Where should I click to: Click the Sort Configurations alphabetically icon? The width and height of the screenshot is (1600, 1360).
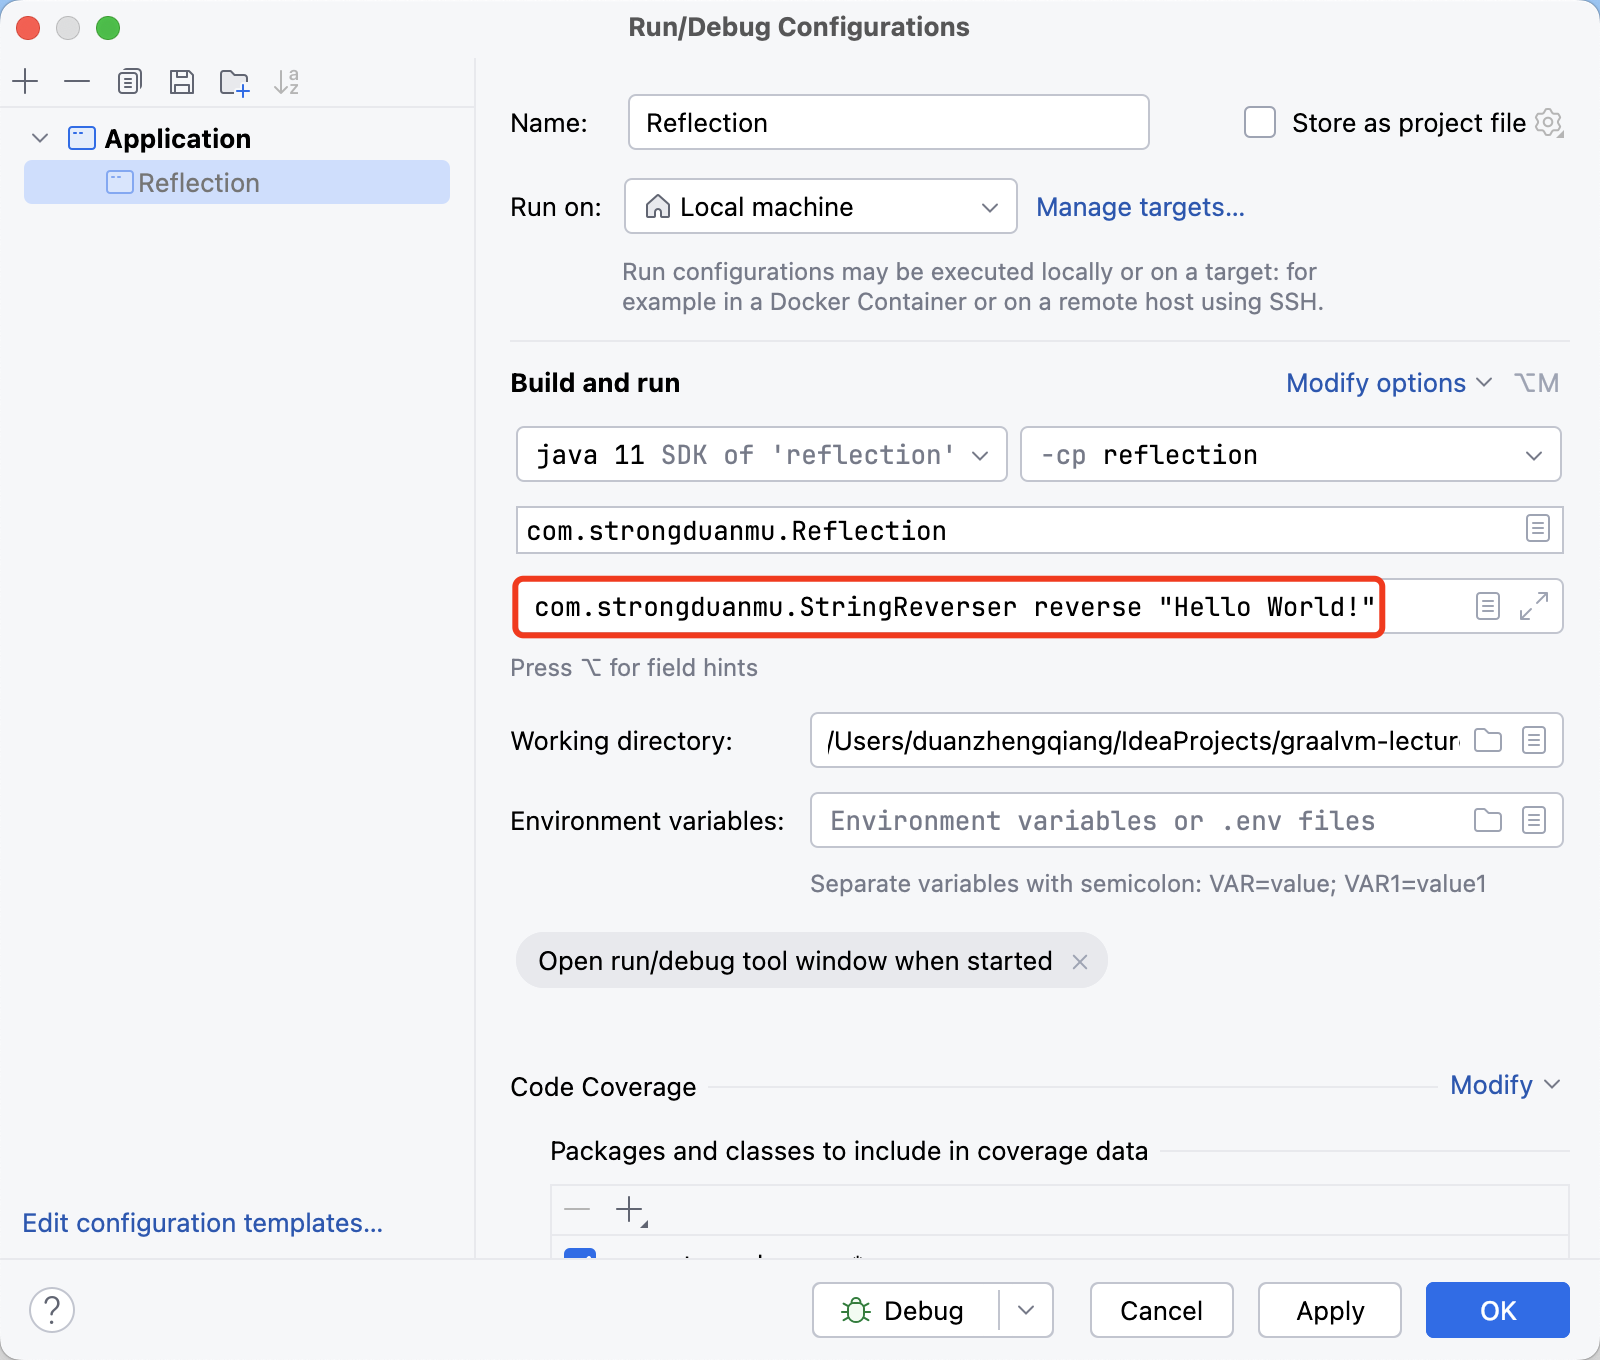point(287,81)
